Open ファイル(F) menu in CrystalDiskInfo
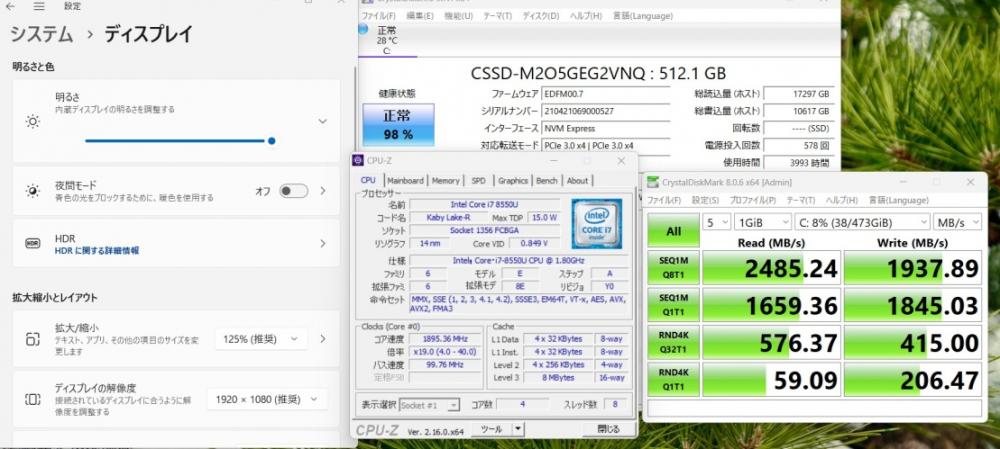Screen dimensions: 1000x449 (x=379, y=16)
